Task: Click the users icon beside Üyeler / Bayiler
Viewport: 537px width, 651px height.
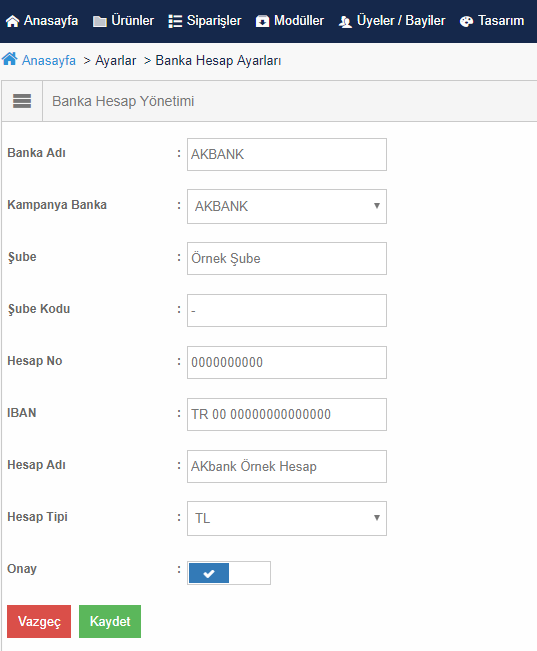Action: (345, 22)
